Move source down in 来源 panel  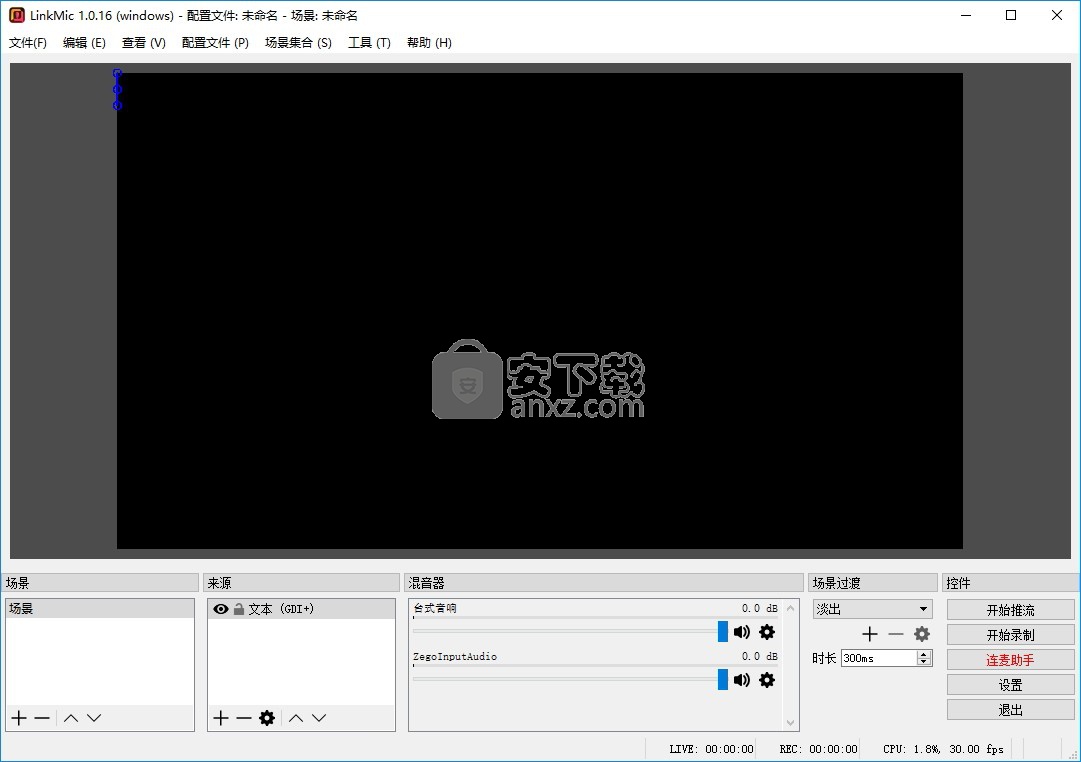(x=319, y=718)
